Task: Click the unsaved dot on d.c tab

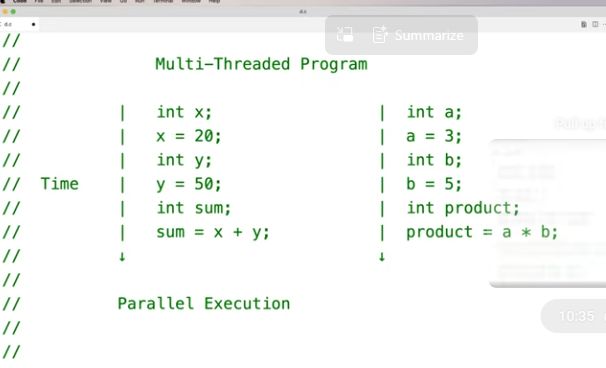Action: point(34,24)
